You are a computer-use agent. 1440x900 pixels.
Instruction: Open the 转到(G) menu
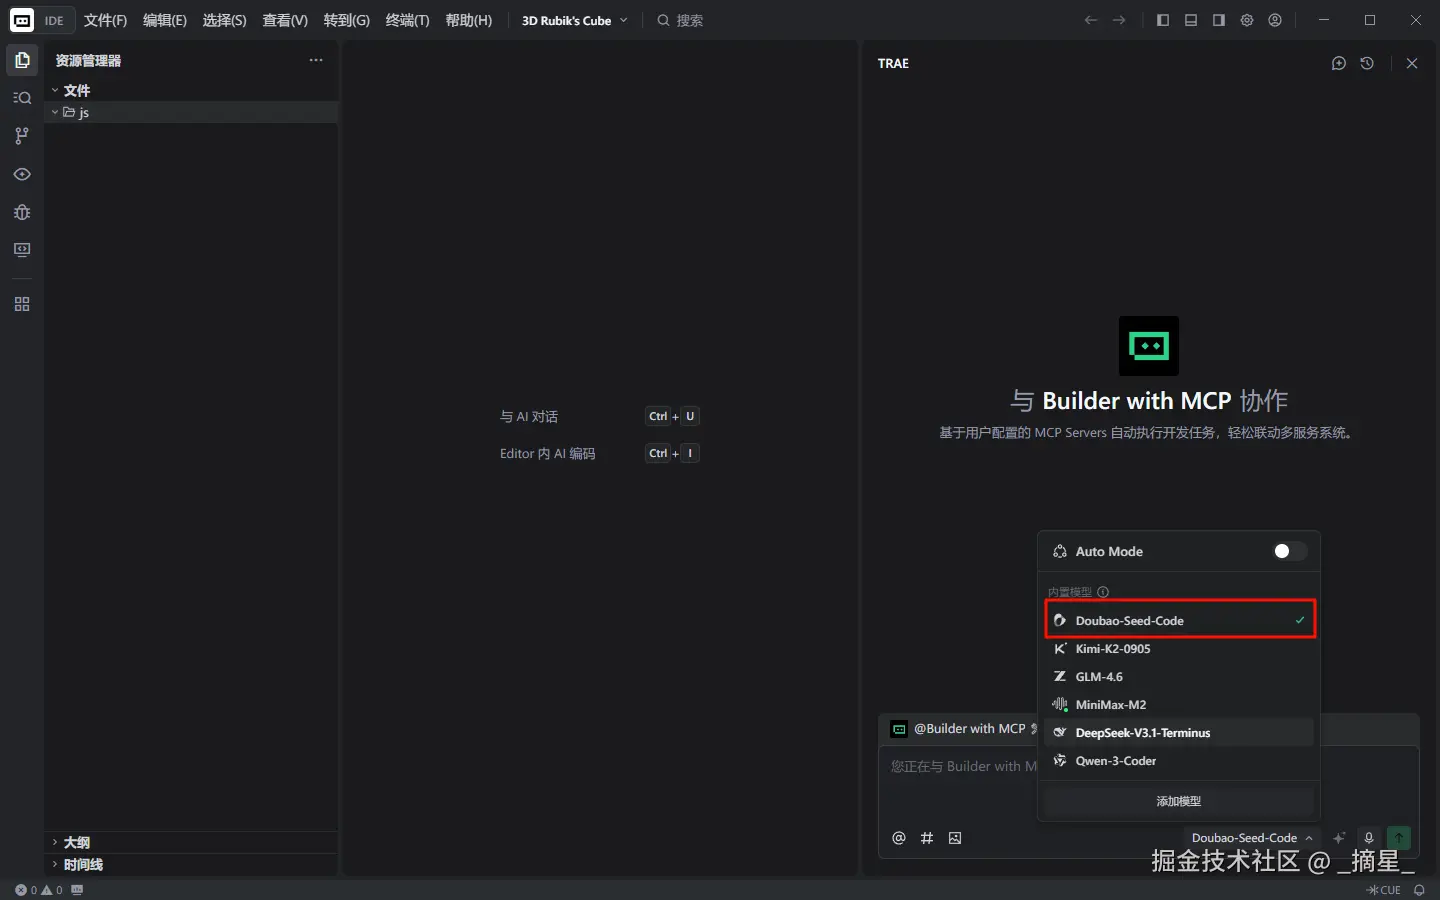click(x=346, y=20)
